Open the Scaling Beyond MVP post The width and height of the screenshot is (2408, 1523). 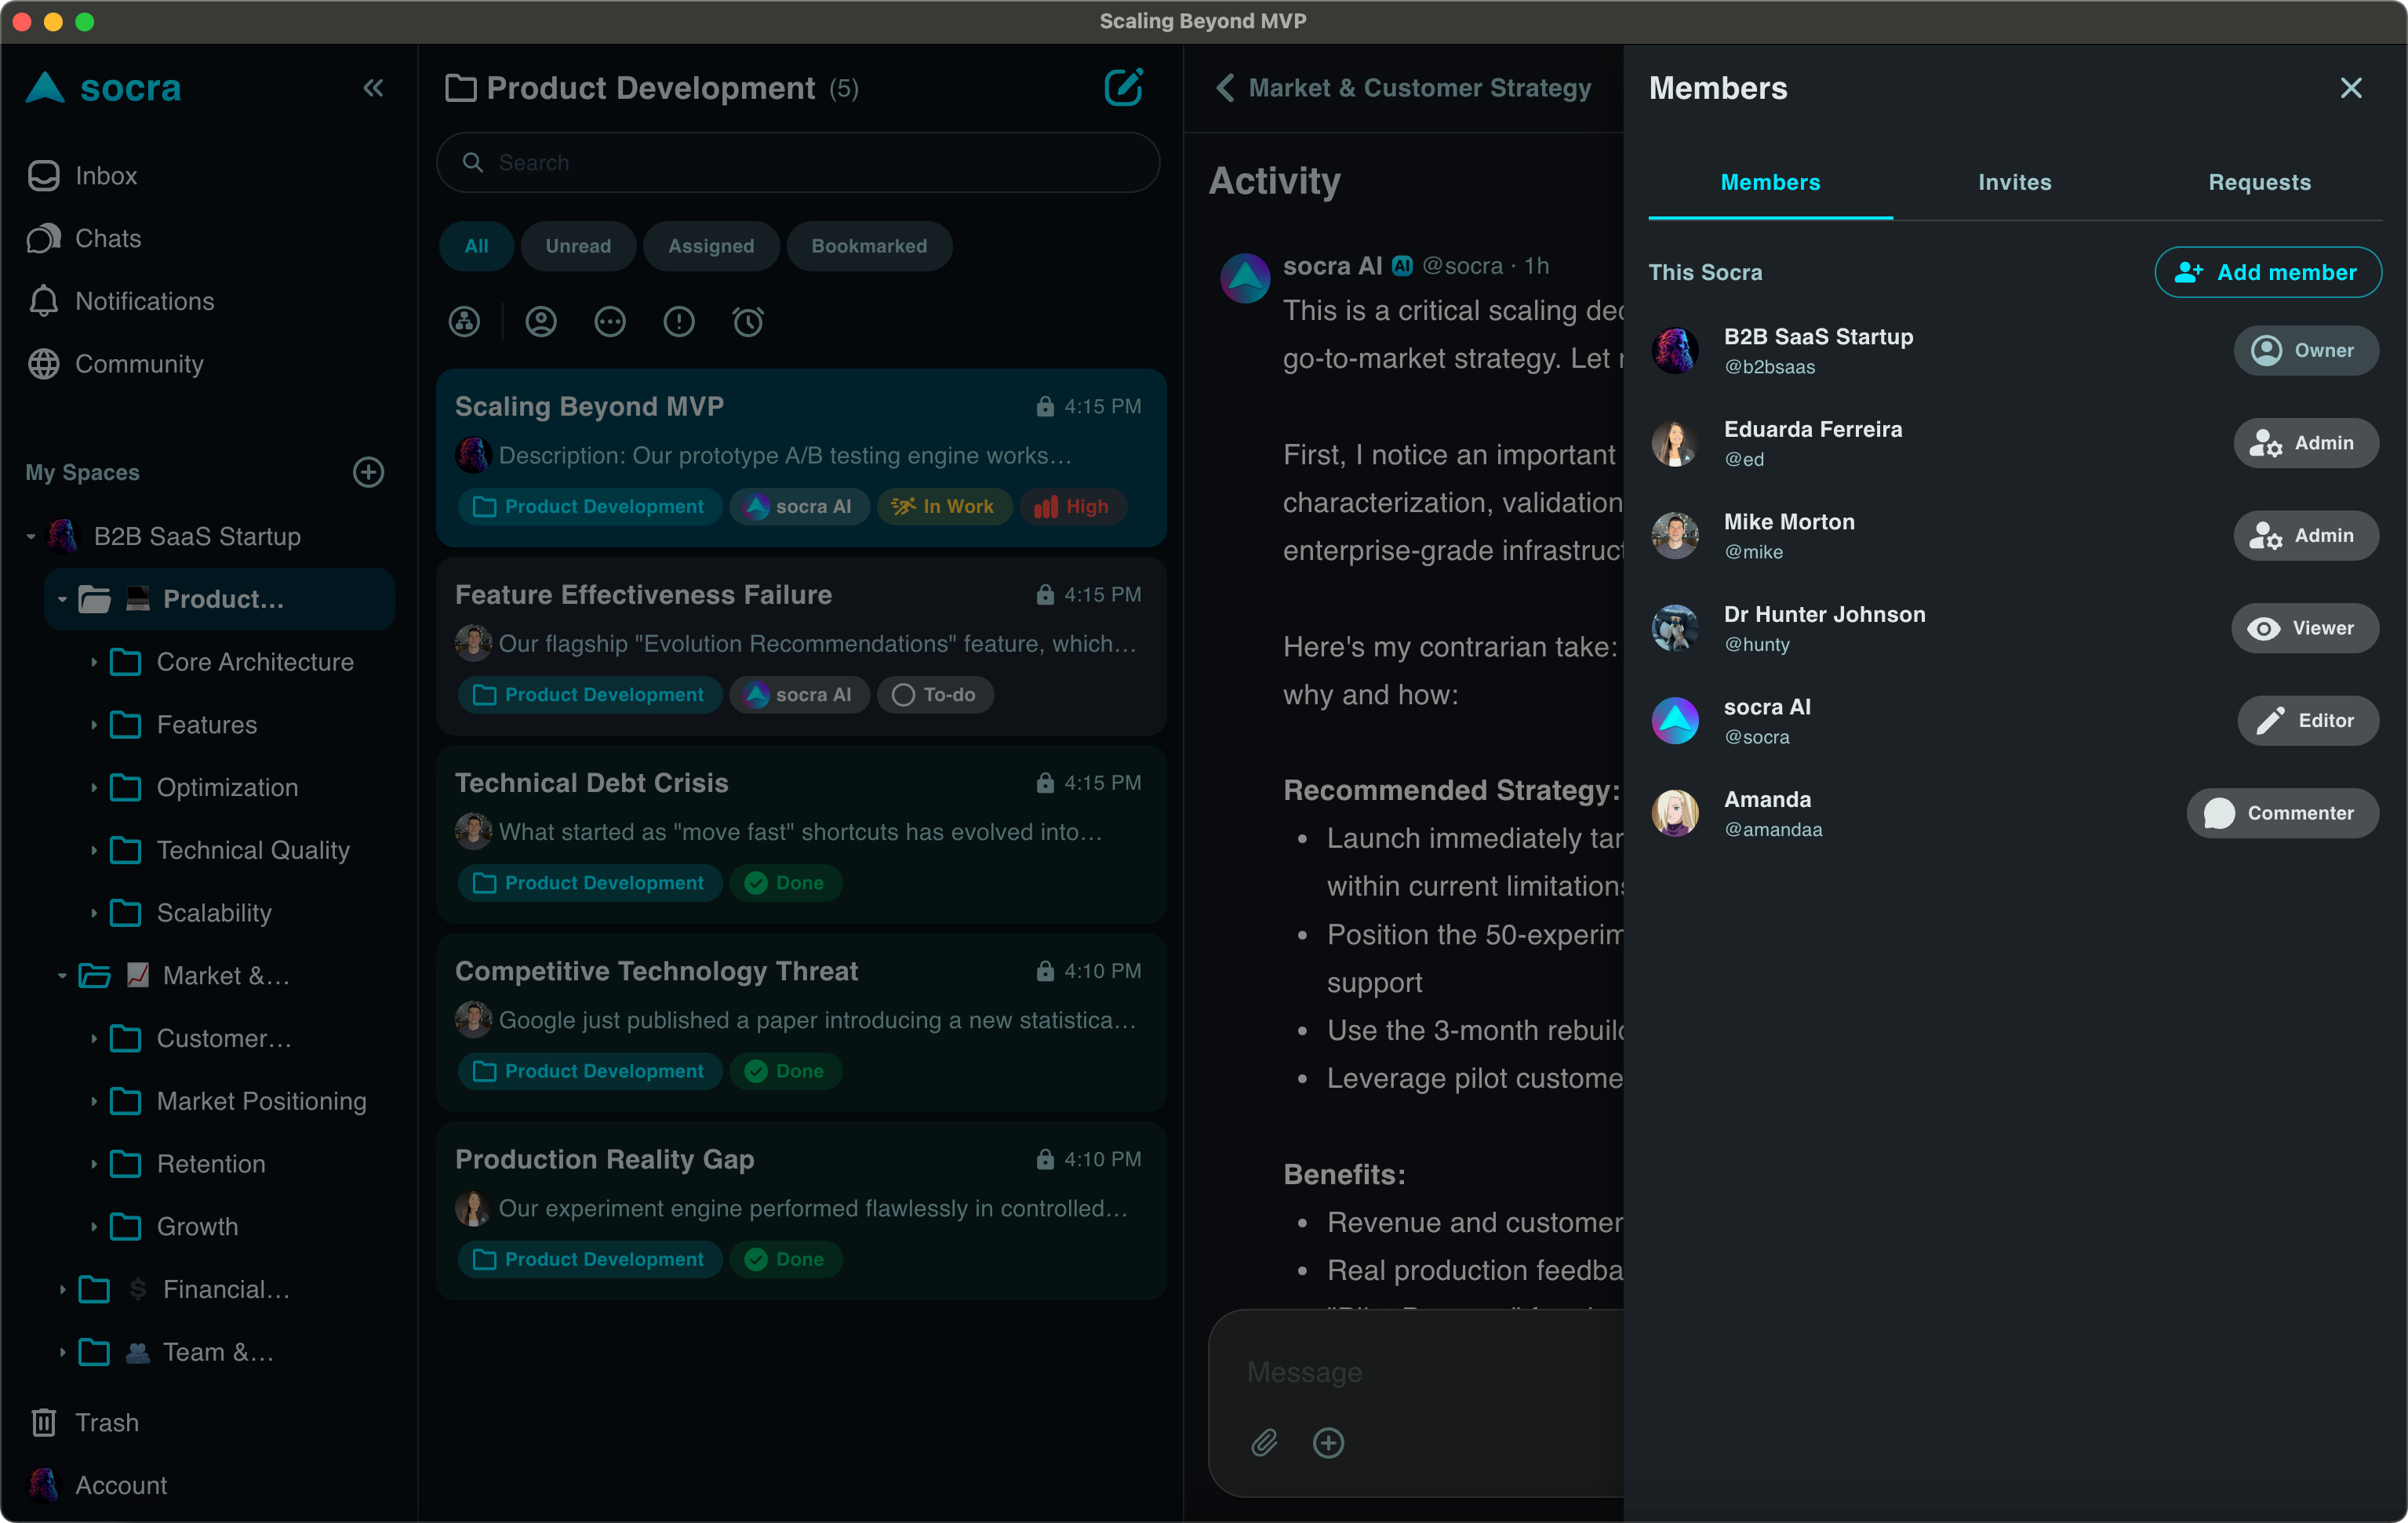(x=801, y=457)
